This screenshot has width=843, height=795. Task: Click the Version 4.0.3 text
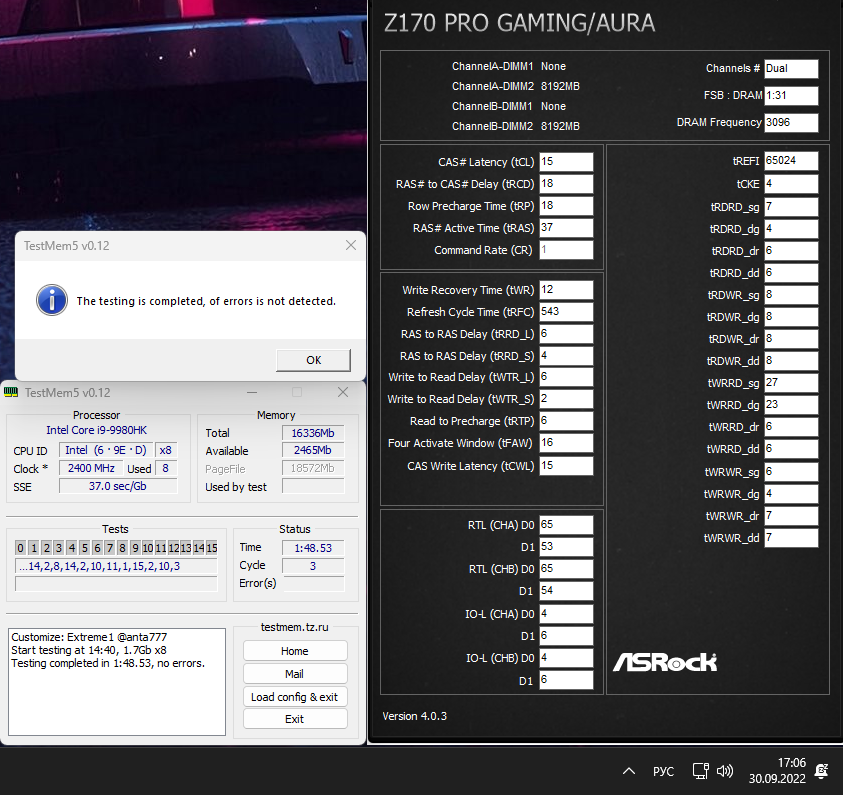tap(414, 716)
